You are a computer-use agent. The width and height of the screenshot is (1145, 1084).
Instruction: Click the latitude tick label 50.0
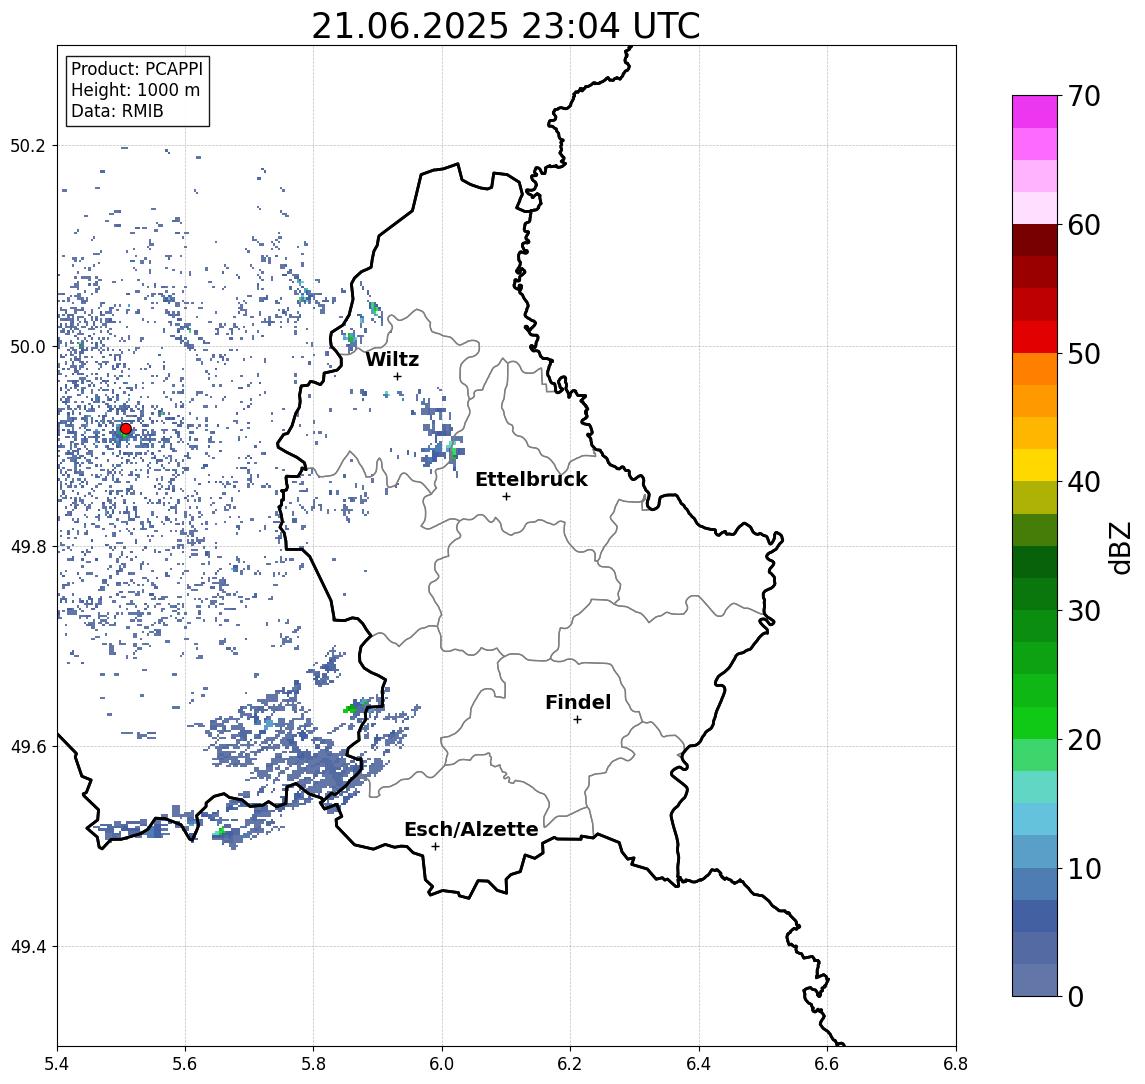pos(28,346)
